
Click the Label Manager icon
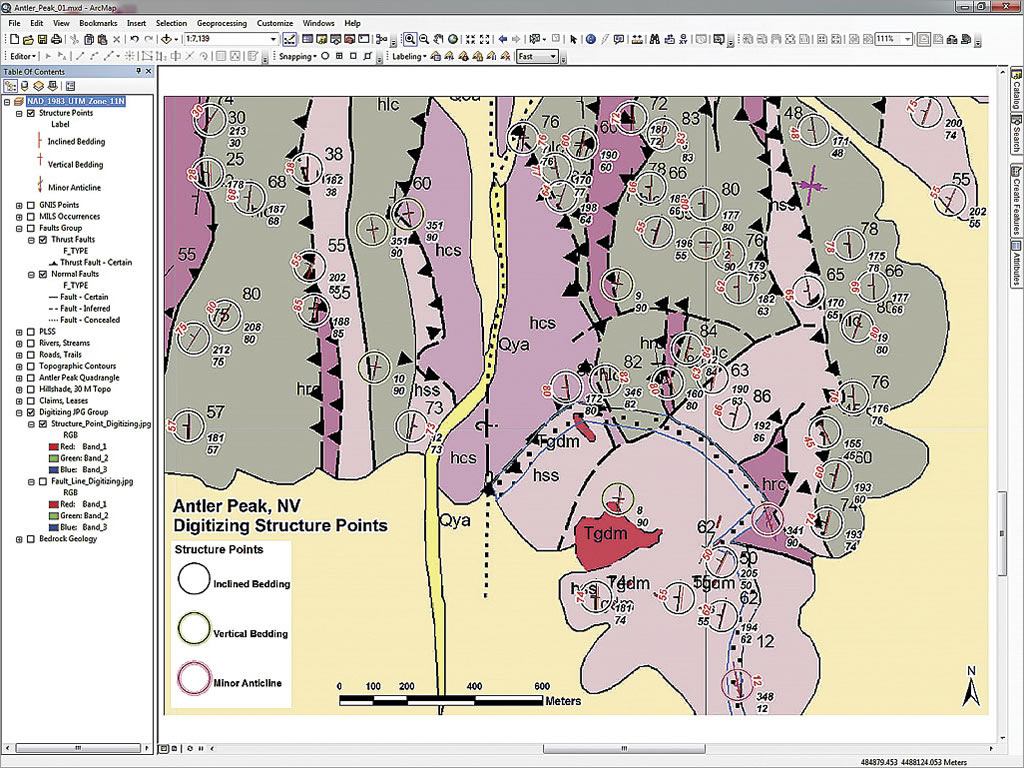coord(436,57)
